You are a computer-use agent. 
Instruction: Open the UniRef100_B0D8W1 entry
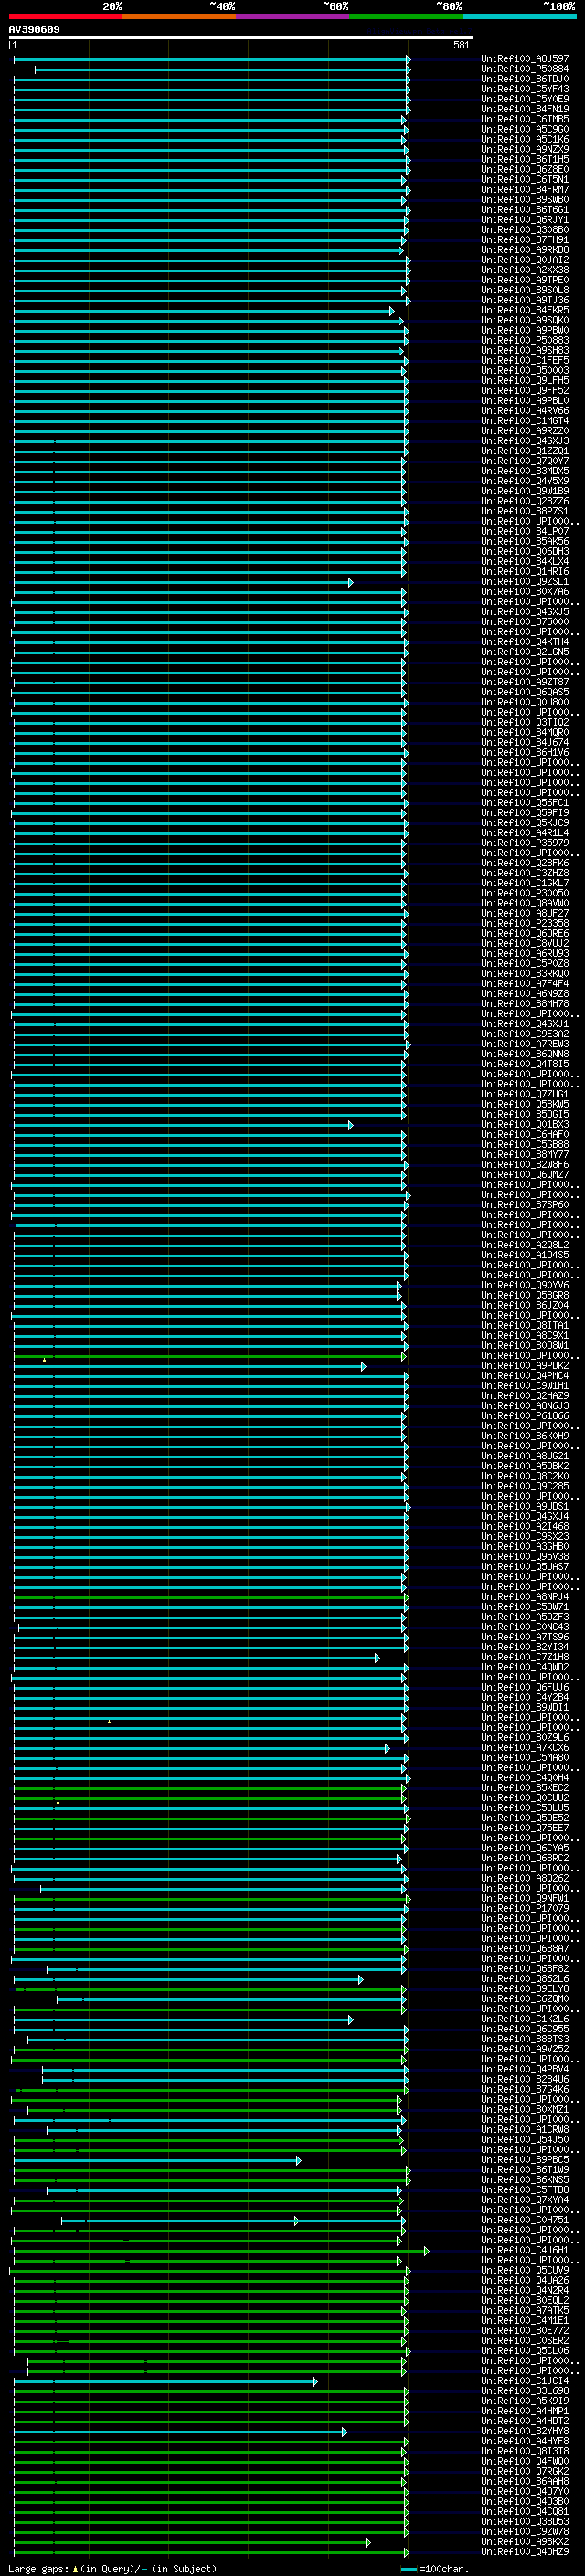tap(525, 1346)
